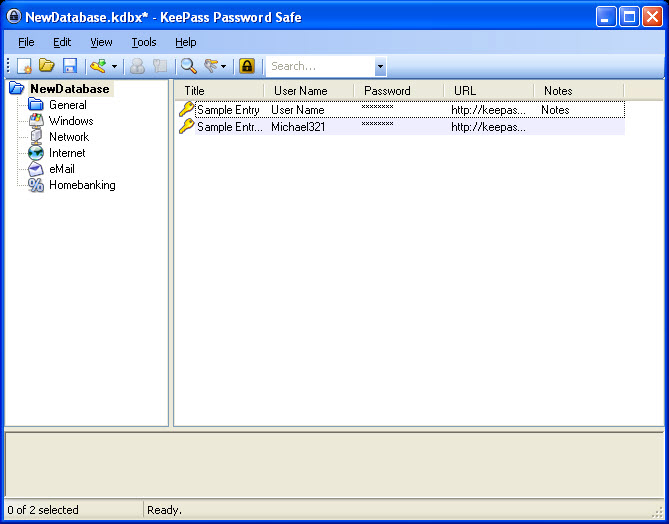Click the Open Database folder icon
Image resolution: width=669 pixels, height=524 pixels.
[x=47, y=66]
